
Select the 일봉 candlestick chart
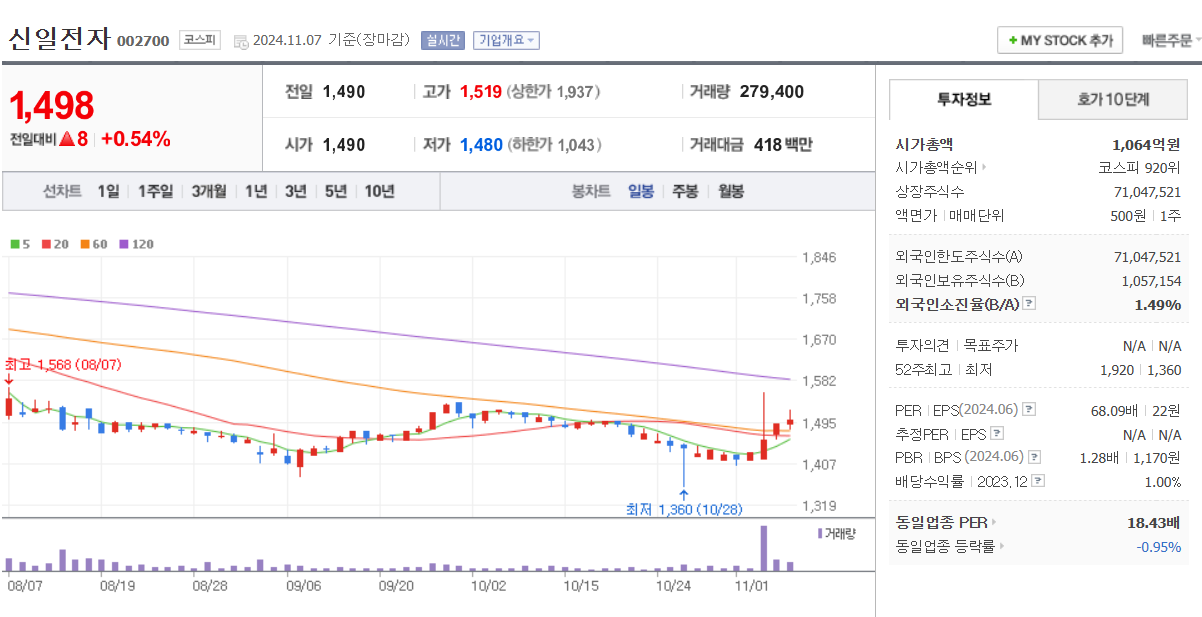pos(641,191)
